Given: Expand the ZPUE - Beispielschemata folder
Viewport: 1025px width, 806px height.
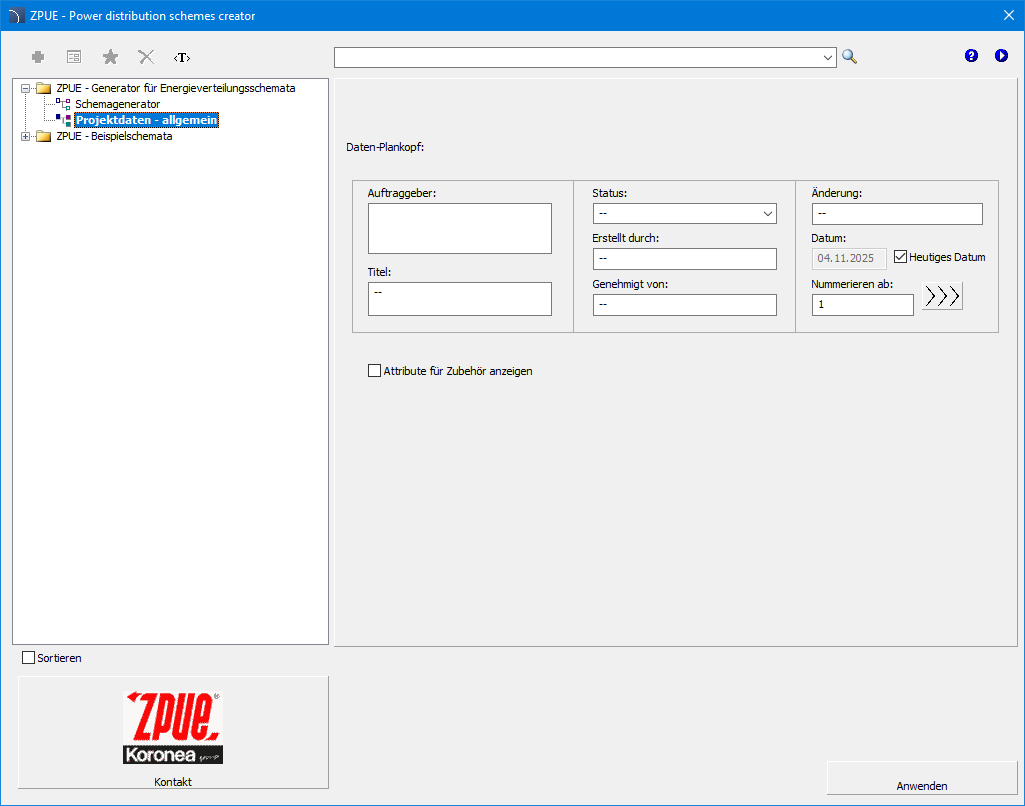Looking at the screenshot, I should click(x=26, y=137).
